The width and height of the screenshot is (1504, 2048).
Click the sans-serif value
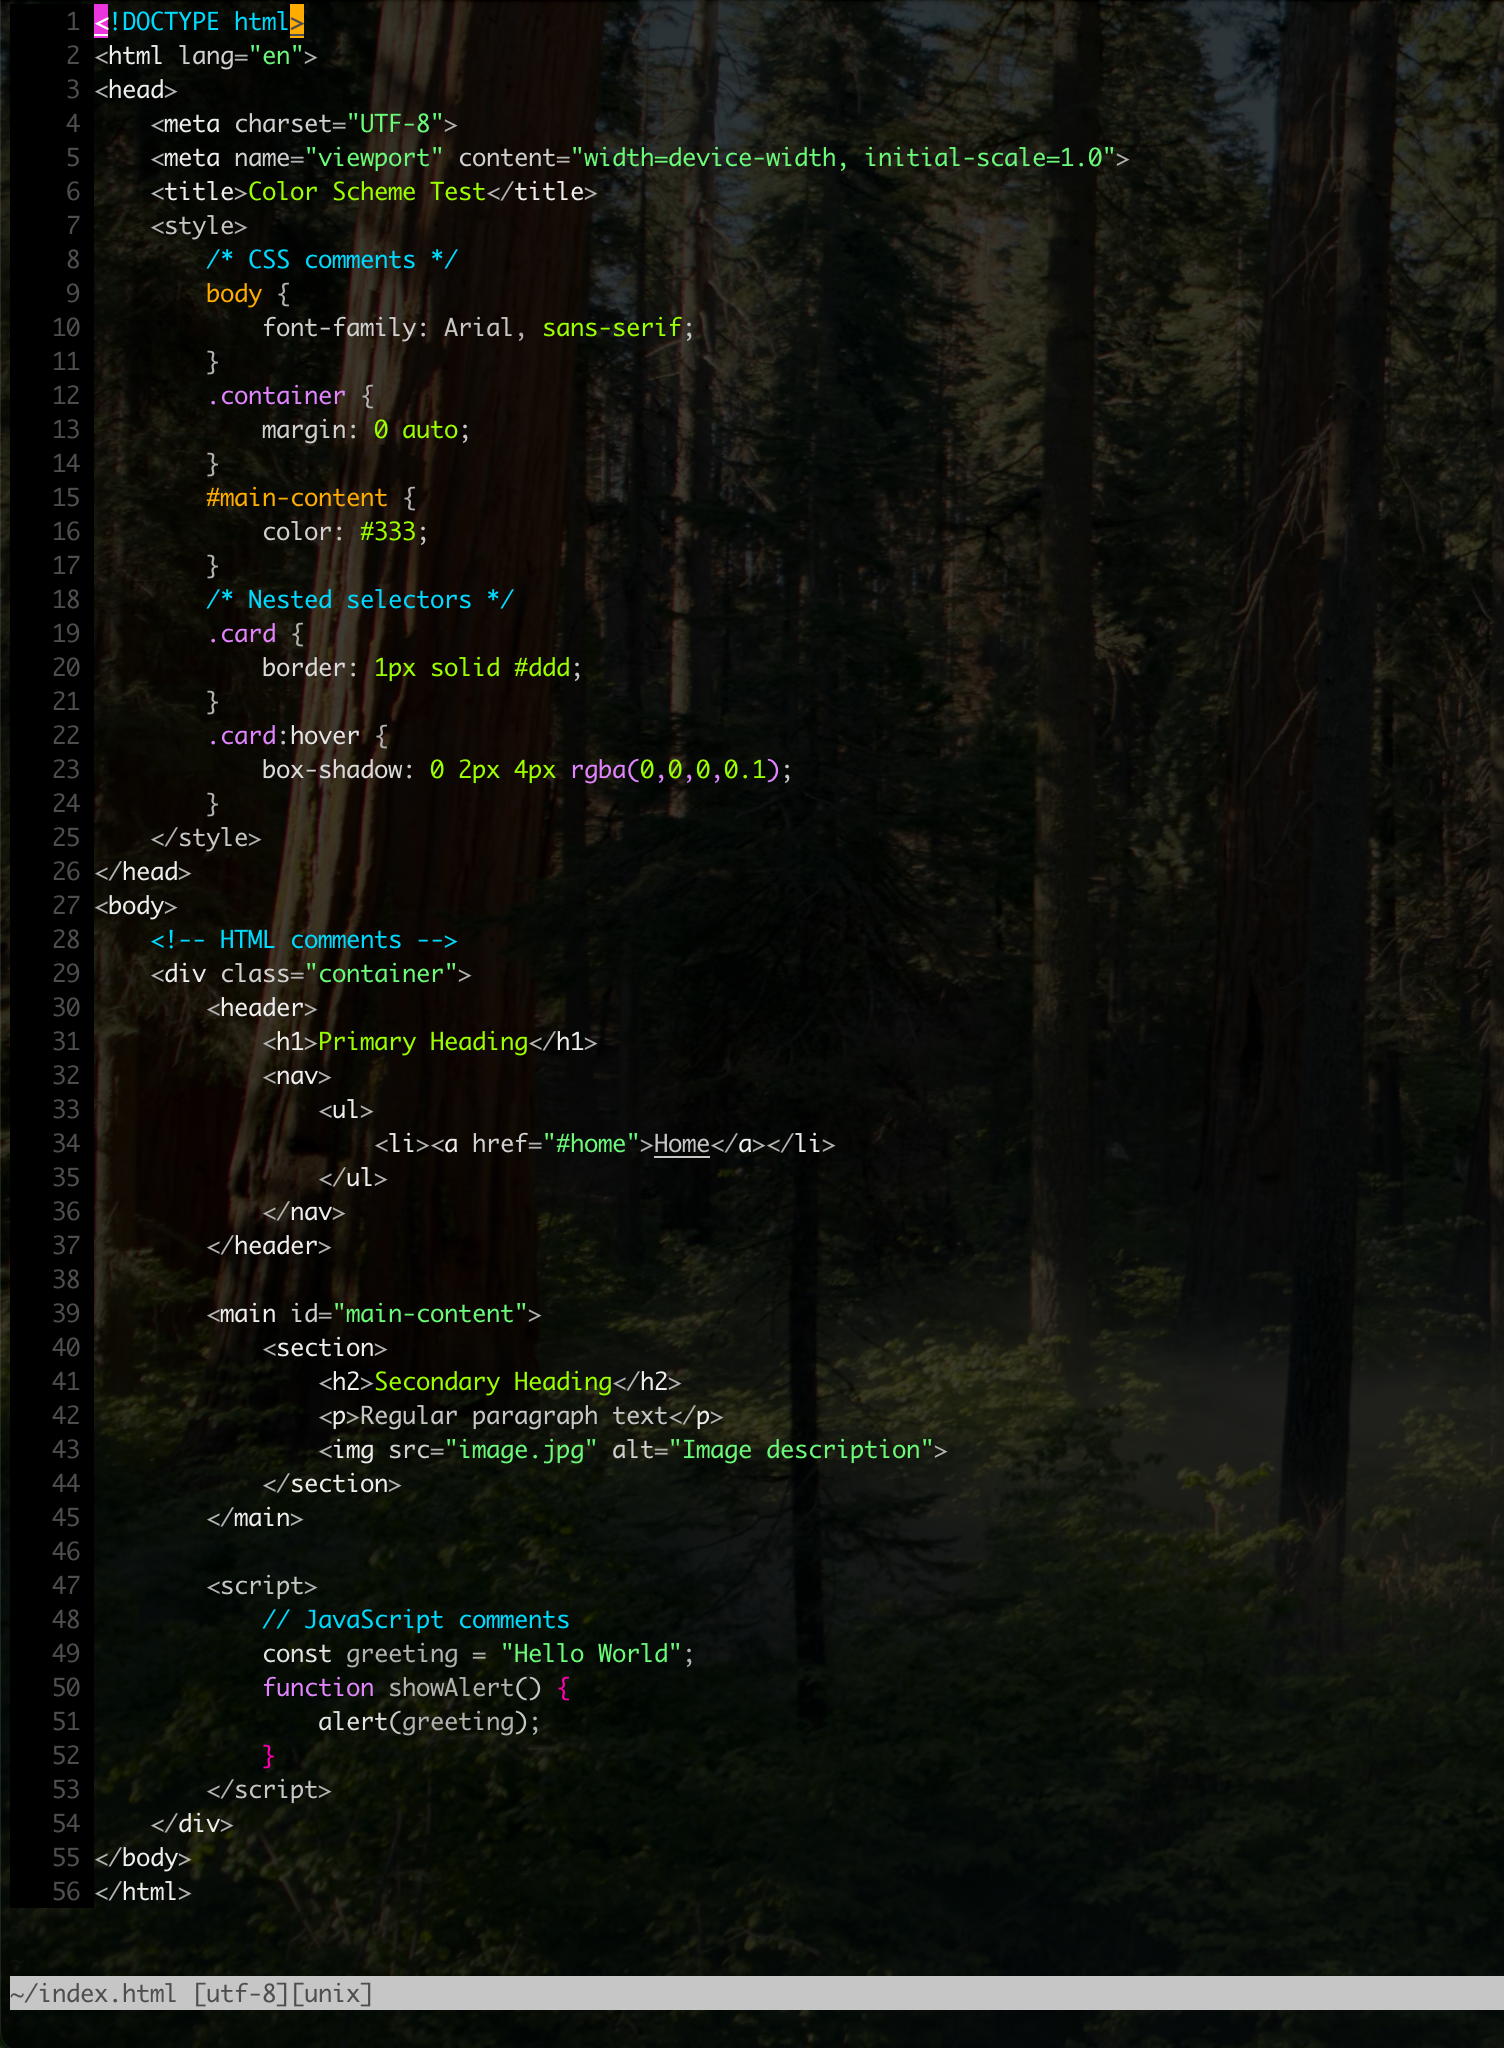tap(612, 327)
